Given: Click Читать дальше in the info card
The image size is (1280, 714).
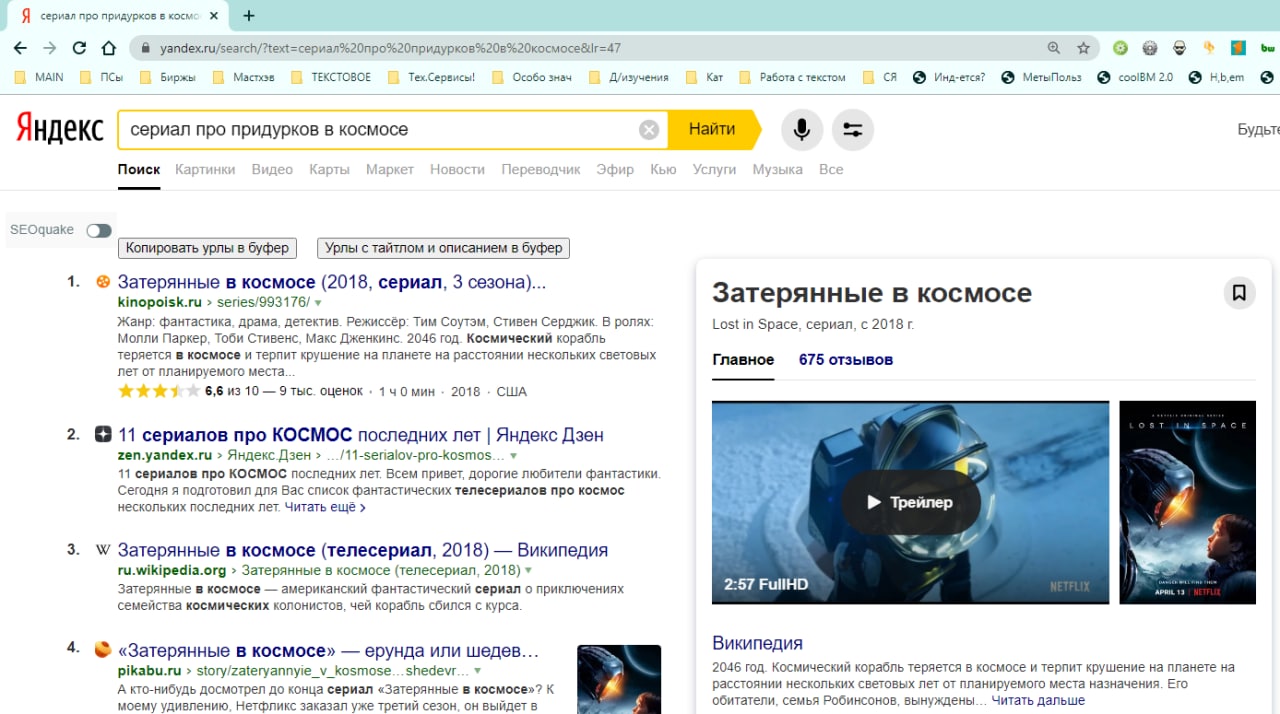Looking at the screenshot, I should click(1038, 700).
